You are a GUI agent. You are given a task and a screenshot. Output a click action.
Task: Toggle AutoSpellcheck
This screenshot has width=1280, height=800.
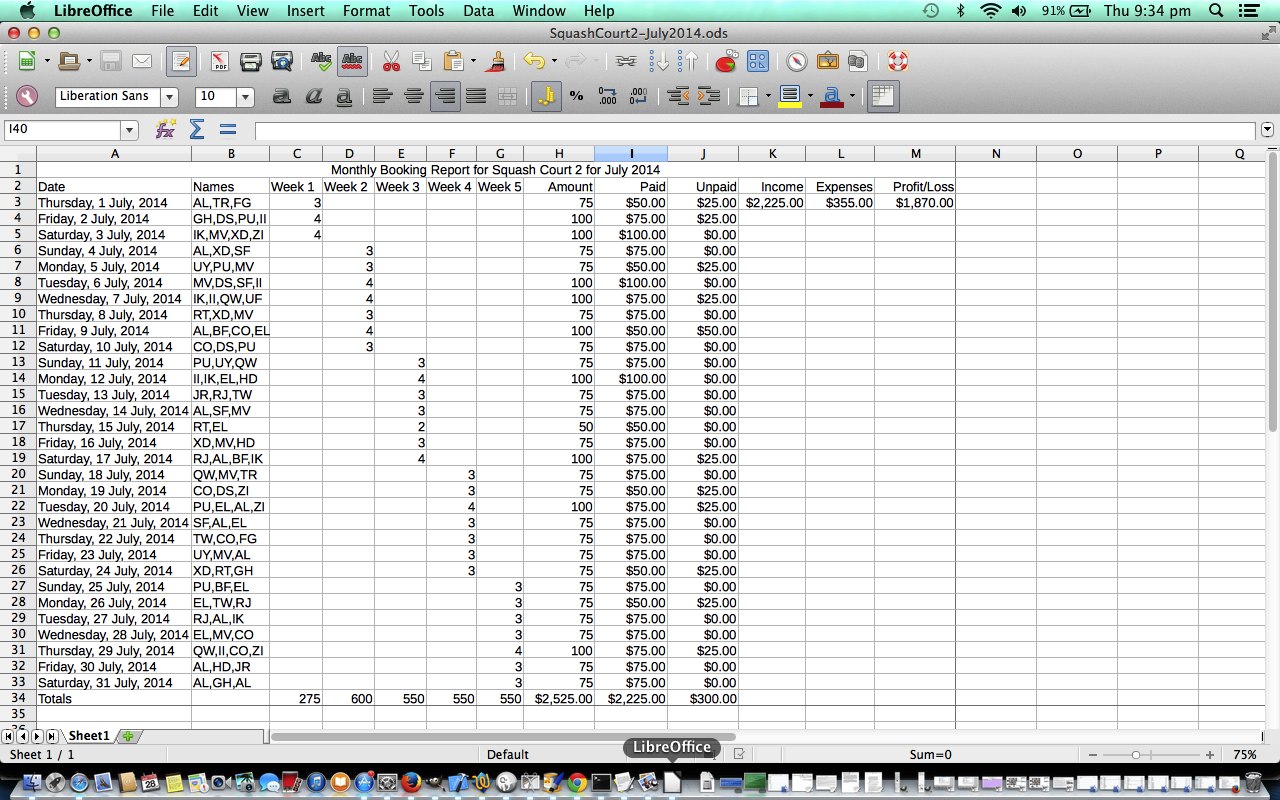[352, 60]
